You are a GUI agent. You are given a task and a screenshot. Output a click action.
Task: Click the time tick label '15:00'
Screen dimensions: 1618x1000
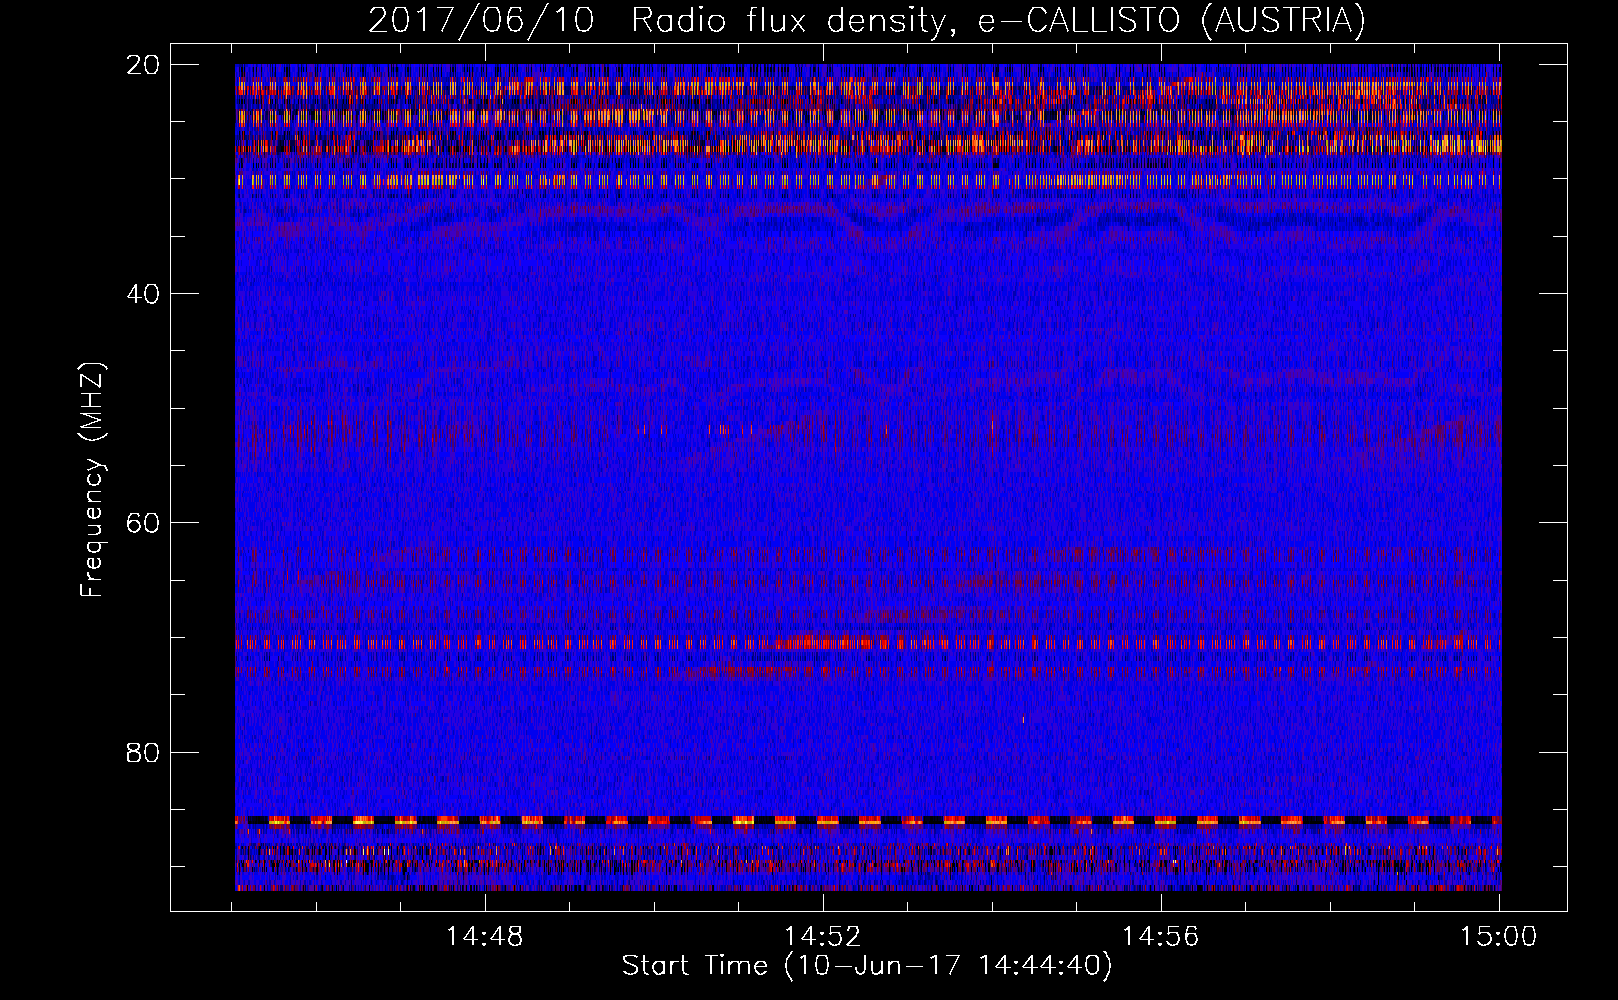[x=1499, y=937]
